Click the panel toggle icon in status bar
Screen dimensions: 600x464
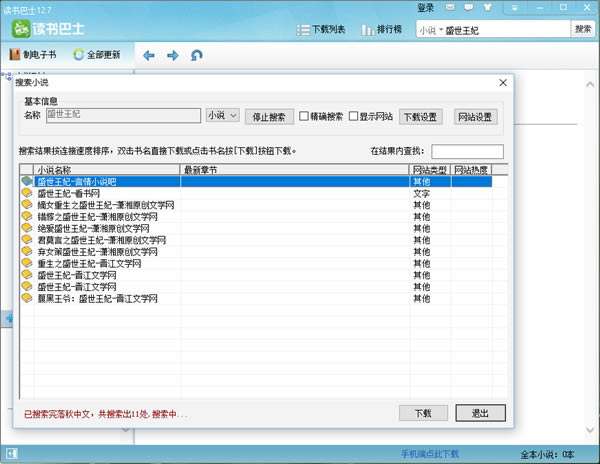(x=12, y=454)
